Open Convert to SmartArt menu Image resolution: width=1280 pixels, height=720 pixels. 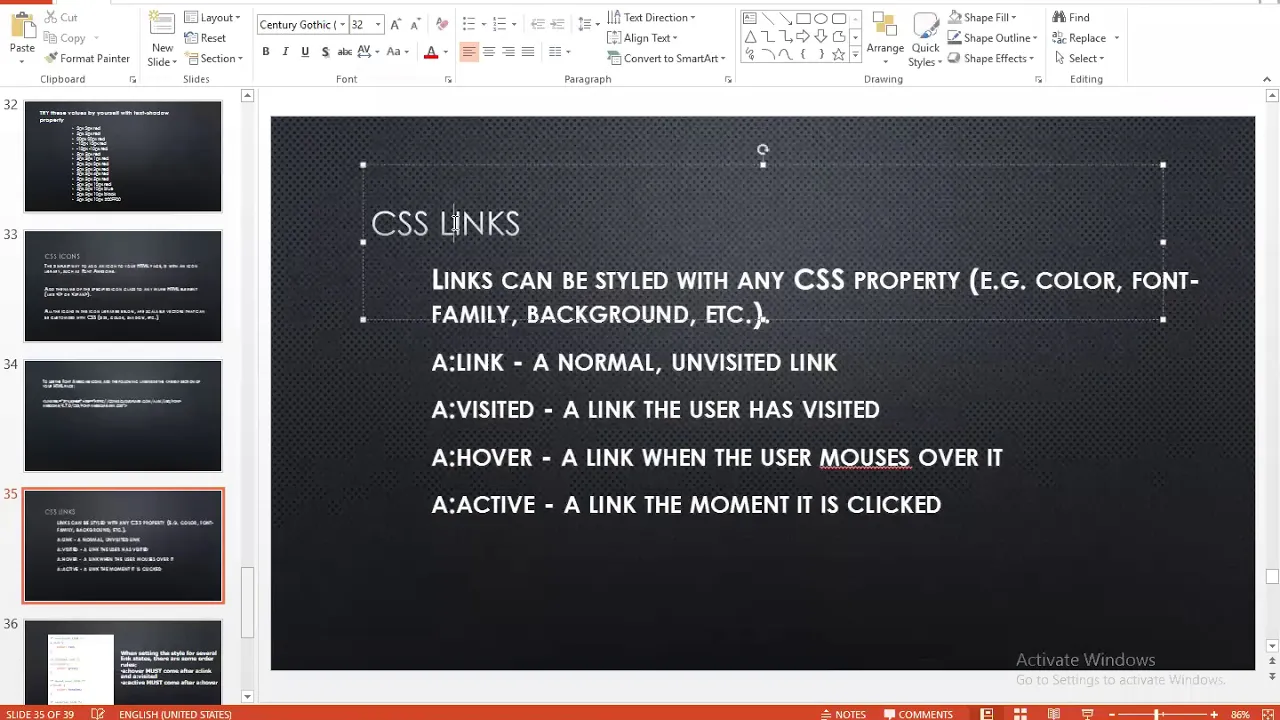666,58
